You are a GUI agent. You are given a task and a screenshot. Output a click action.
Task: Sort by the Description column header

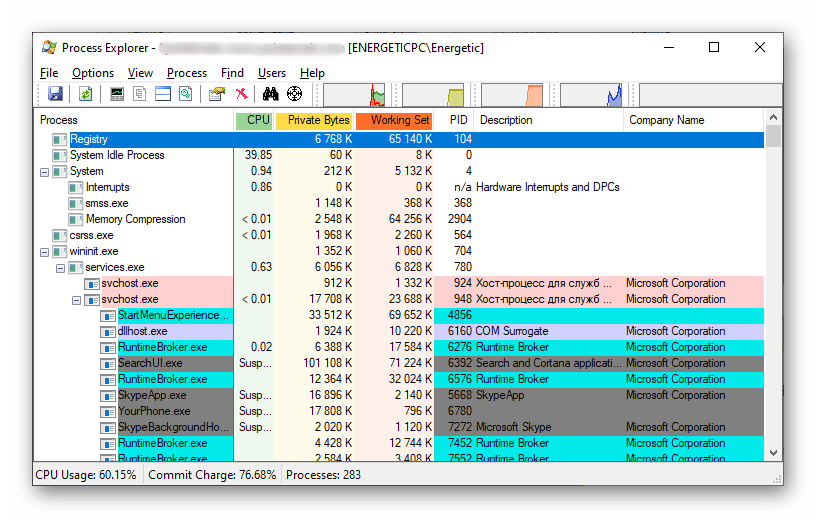(549, 120)
